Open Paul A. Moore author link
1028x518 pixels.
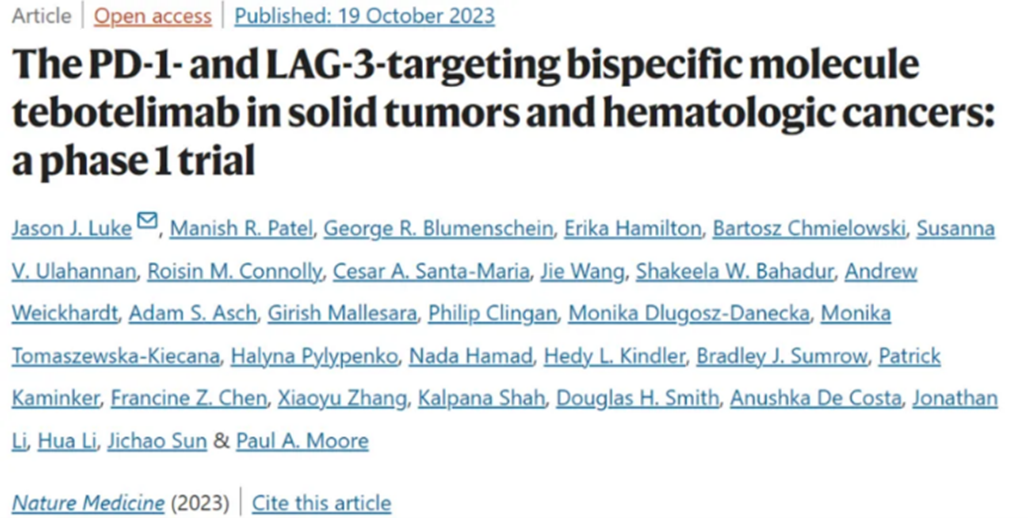(x=302, y=441)
